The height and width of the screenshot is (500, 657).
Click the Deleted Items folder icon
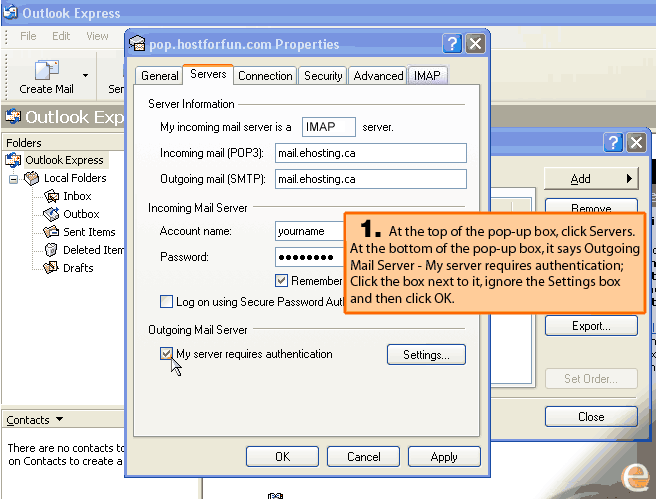click(51, 250)
